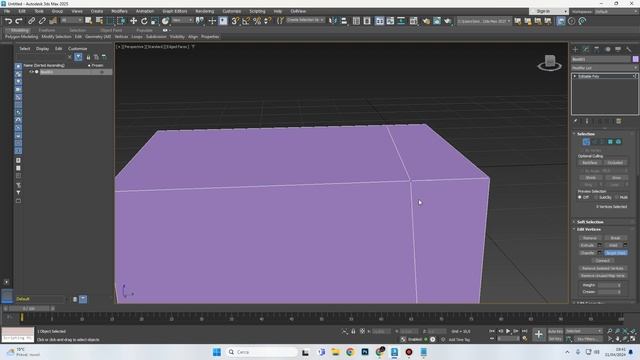Click the Window/Crossing selection icon

tap(121, 21)
